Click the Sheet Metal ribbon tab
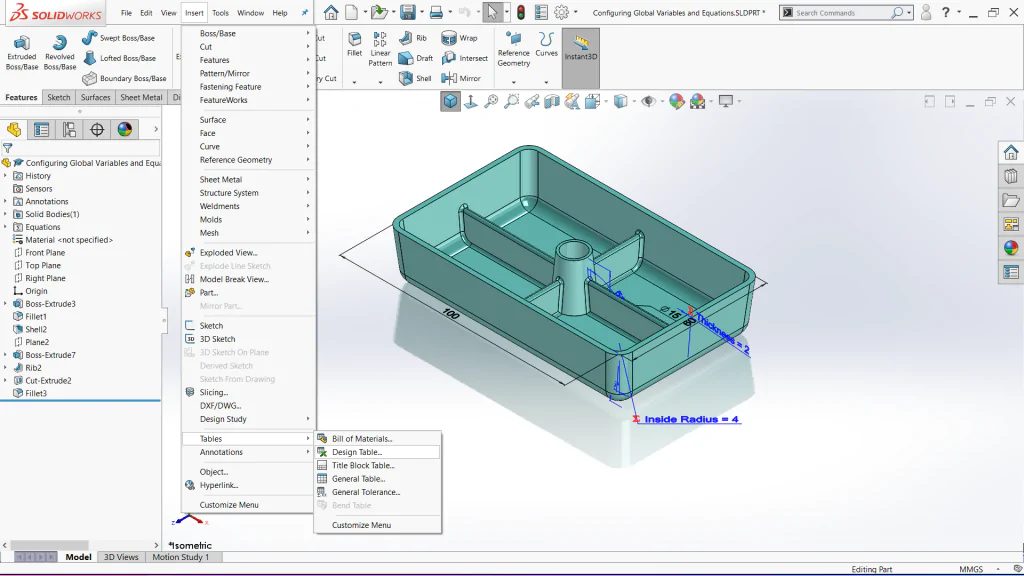 [141, 97]
